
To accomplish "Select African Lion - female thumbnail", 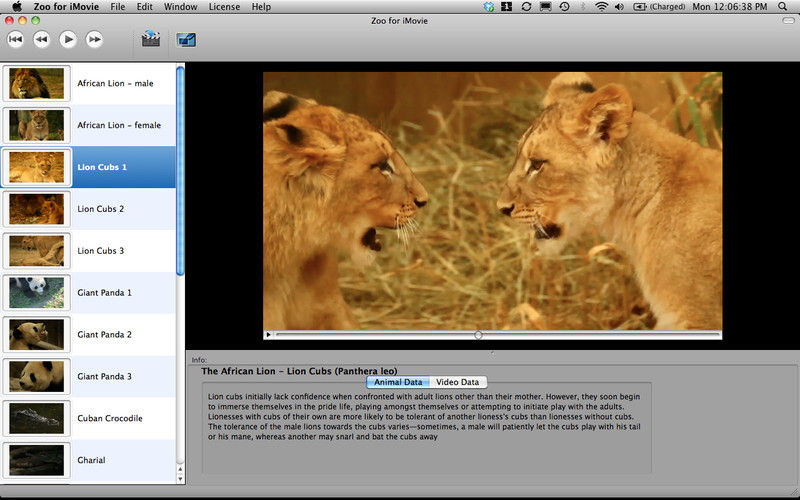I will pos(37,125).
